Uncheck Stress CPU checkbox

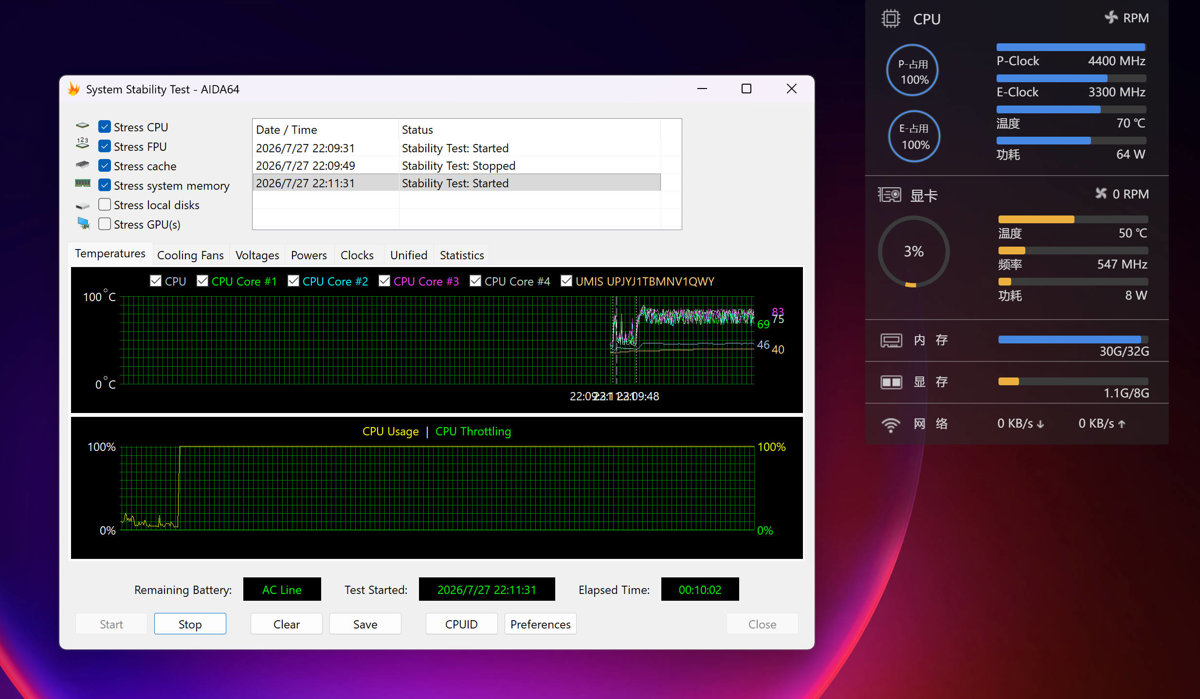[x=104, y=127]
